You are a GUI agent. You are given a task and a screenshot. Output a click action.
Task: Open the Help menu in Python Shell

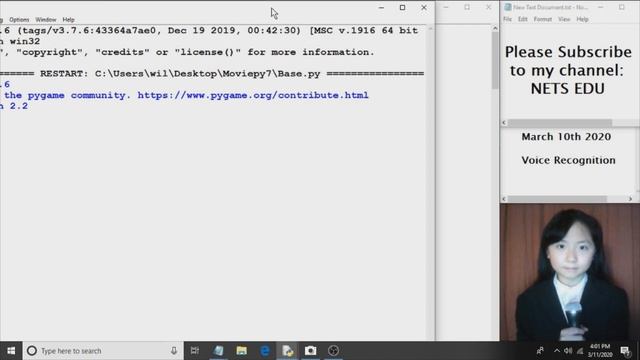pos(69,20)
